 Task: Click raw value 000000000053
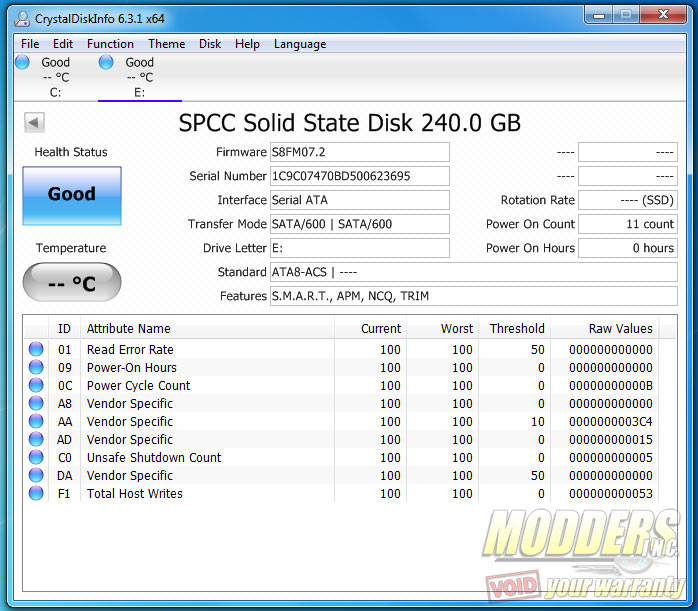point(611,494)
